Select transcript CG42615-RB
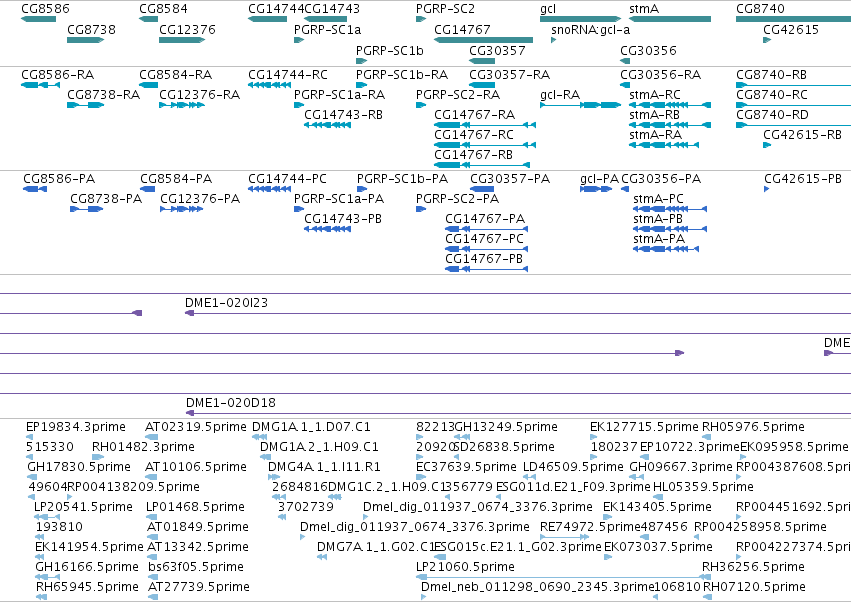Image resolution: width=851 pixels, height=602 pixels. (767, 145)
